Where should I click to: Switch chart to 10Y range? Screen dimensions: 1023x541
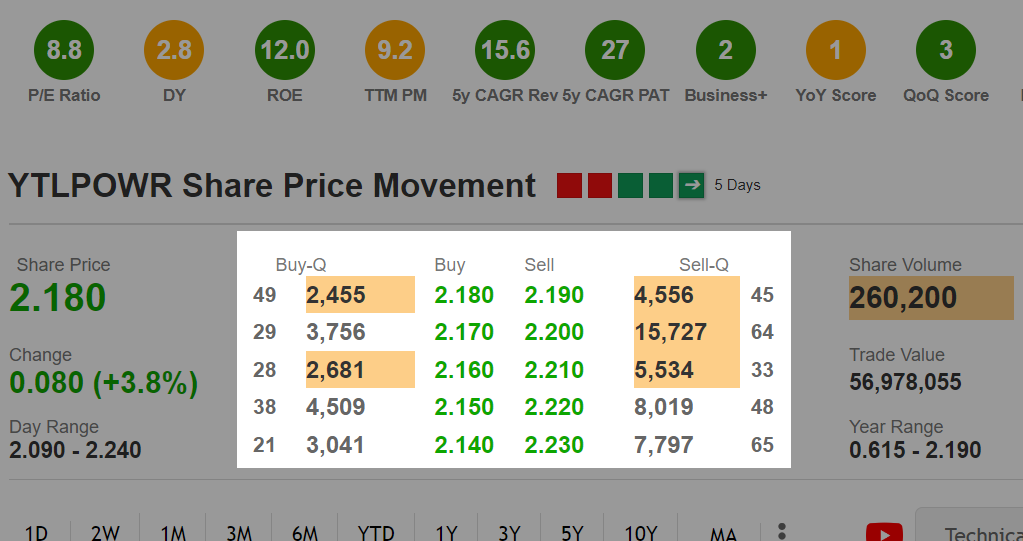641,533
